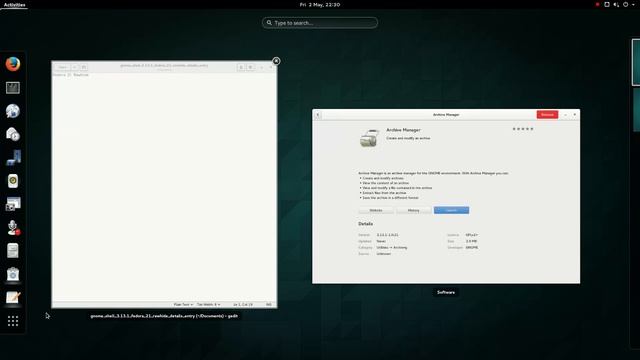Open the system monitor icon in dash
Screen dimensions: 640x360
coord(13,88)
